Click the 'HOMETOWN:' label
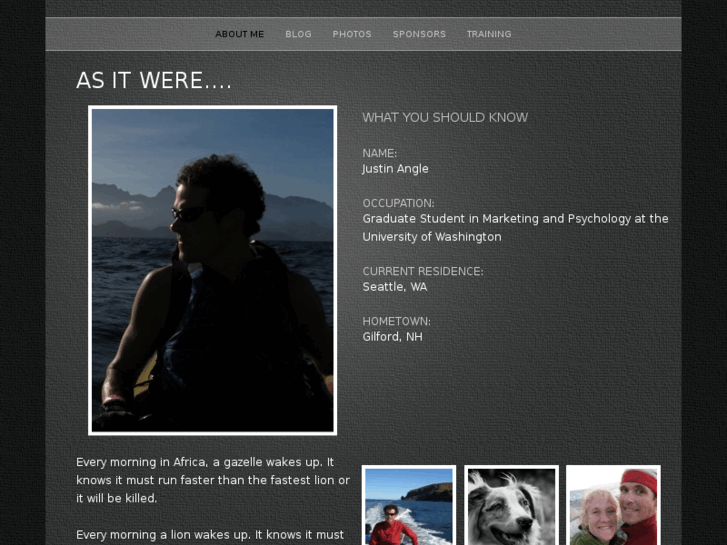 pyautogui.click(x=396, y=321)
